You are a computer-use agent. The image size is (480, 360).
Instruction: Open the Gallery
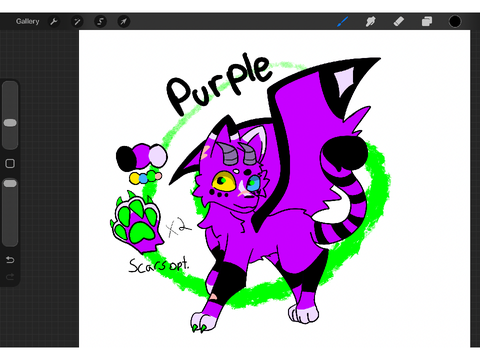point(27,22)
